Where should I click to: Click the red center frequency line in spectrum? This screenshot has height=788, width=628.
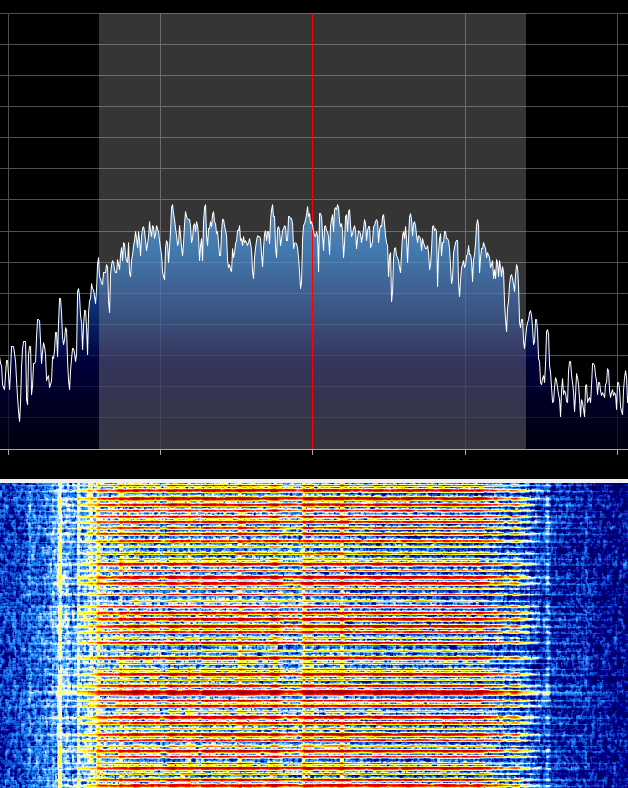point(312,120)
